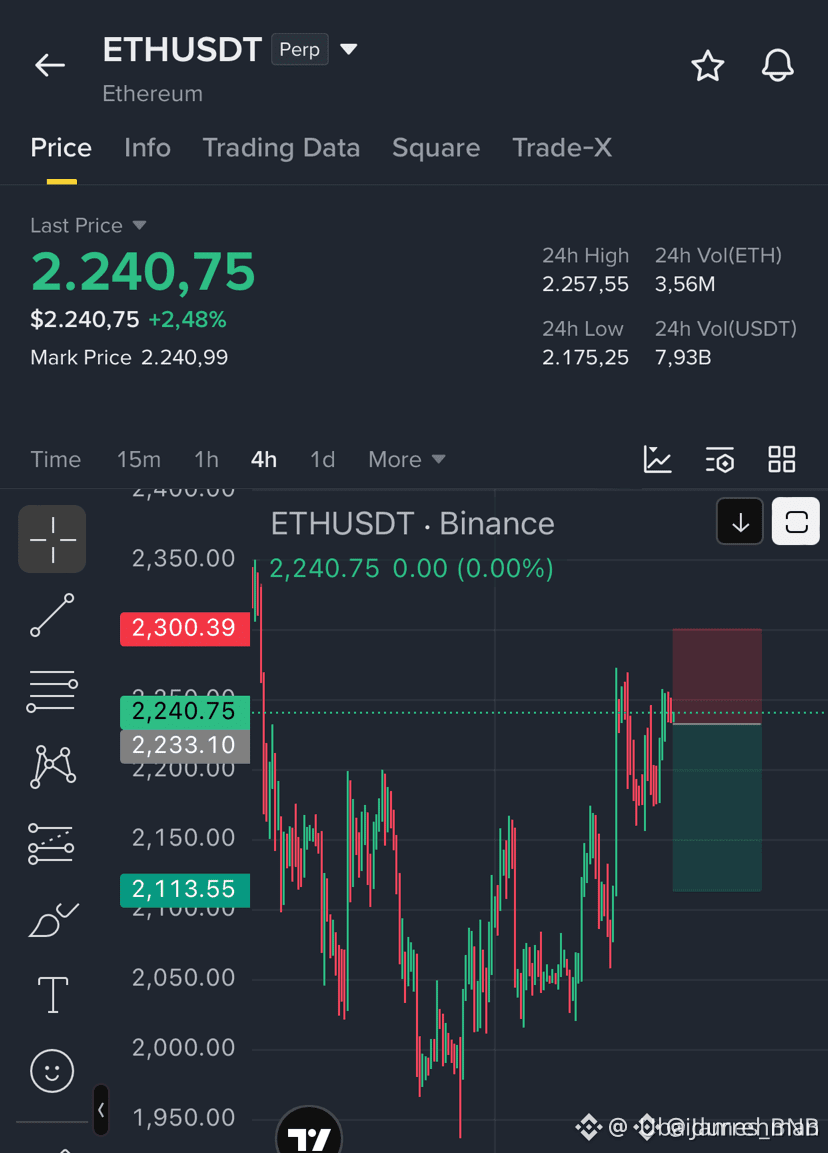Collapse the drawing toolbar arrow
The width and height of the screenshot is (828, 1153).
click(101, 1110)
